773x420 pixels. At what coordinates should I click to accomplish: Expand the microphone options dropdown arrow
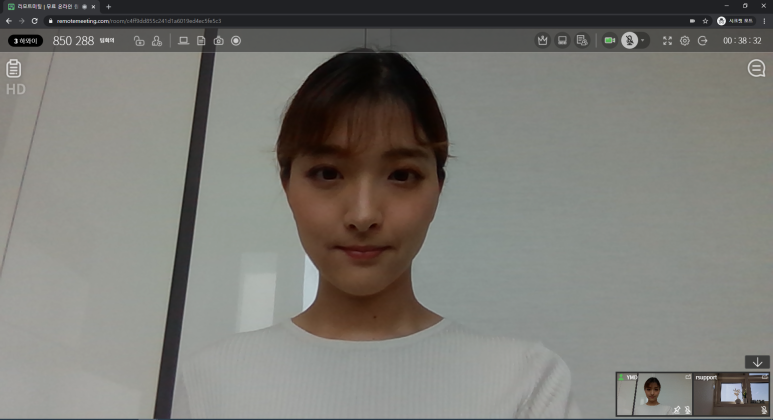(x=642, y=40)
